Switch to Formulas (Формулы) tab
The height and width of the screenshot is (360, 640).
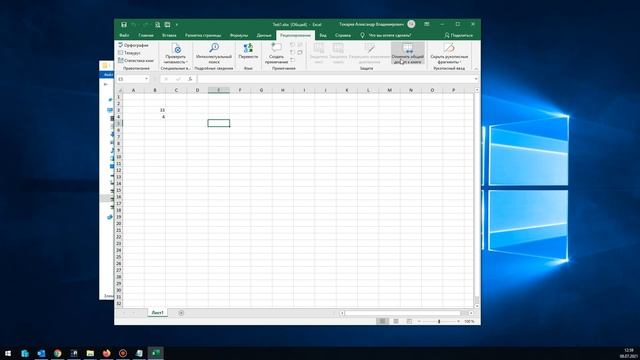[239, 35]
